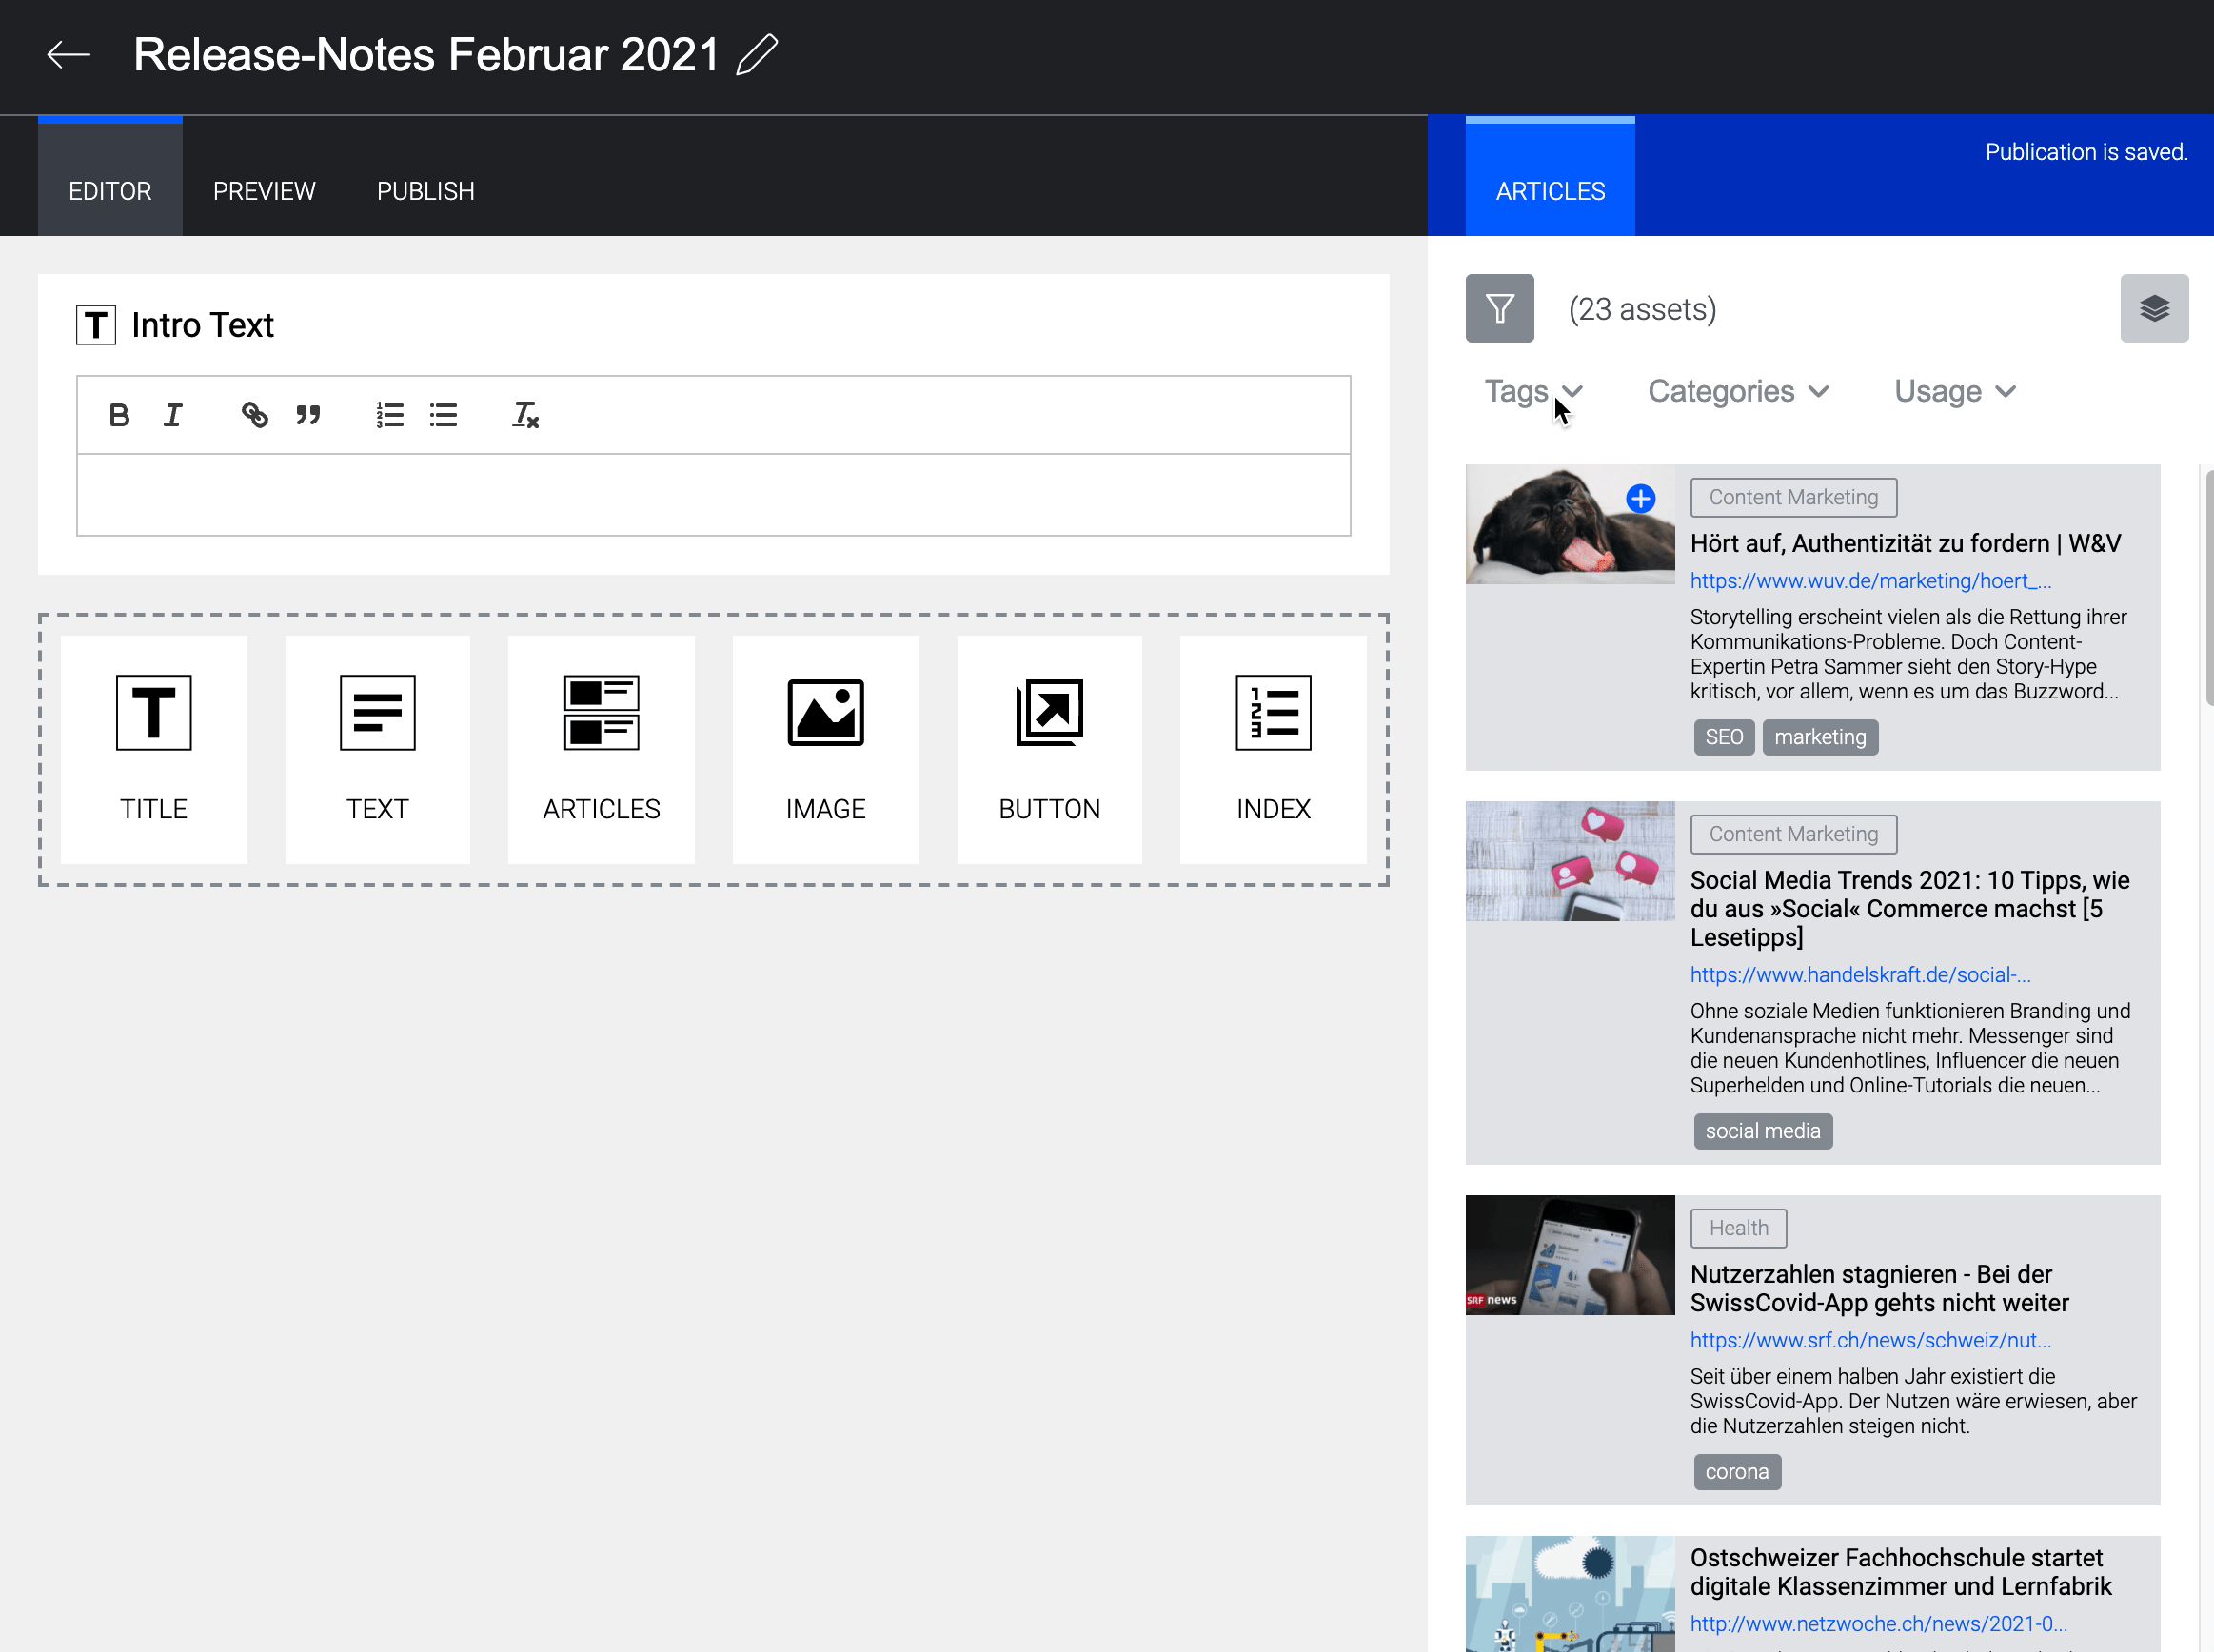The height and width of the screenshot is (1652, 2214).
Task: Click the social media tag
Action: [1763, 1131]
